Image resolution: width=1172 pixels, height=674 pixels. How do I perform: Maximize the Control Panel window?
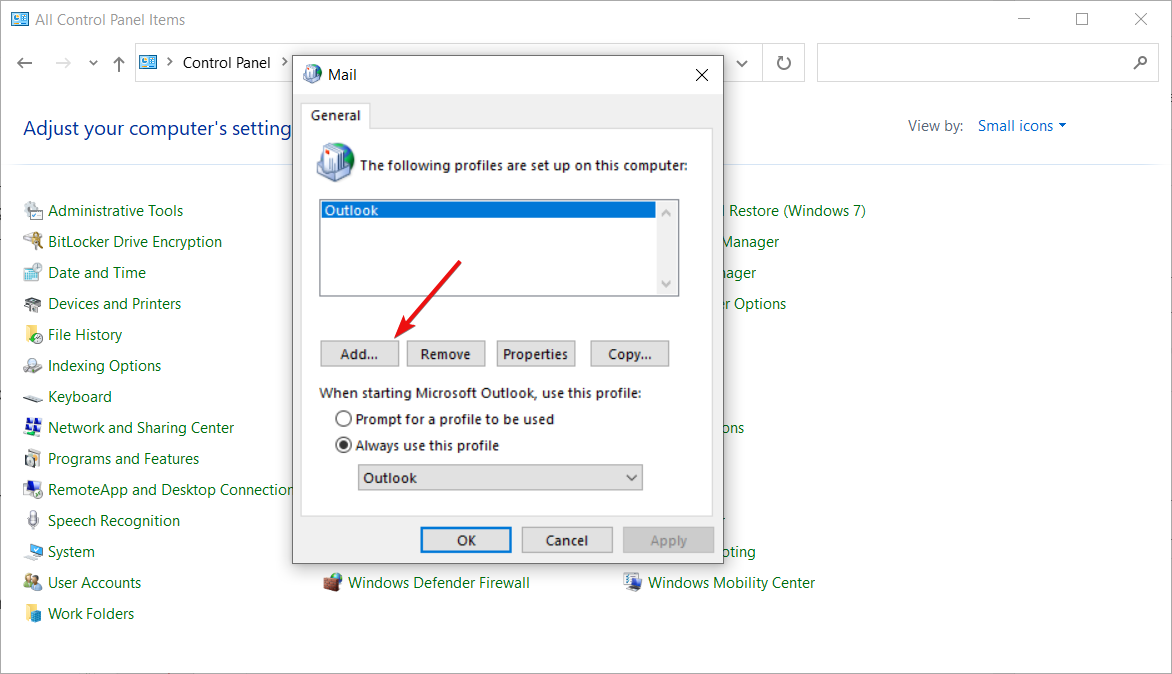coord(1082,19)
